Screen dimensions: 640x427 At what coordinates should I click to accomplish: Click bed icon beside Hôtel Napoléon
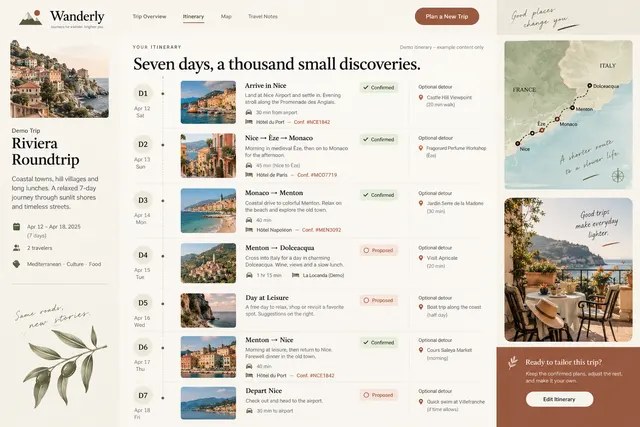click(249, 230)
